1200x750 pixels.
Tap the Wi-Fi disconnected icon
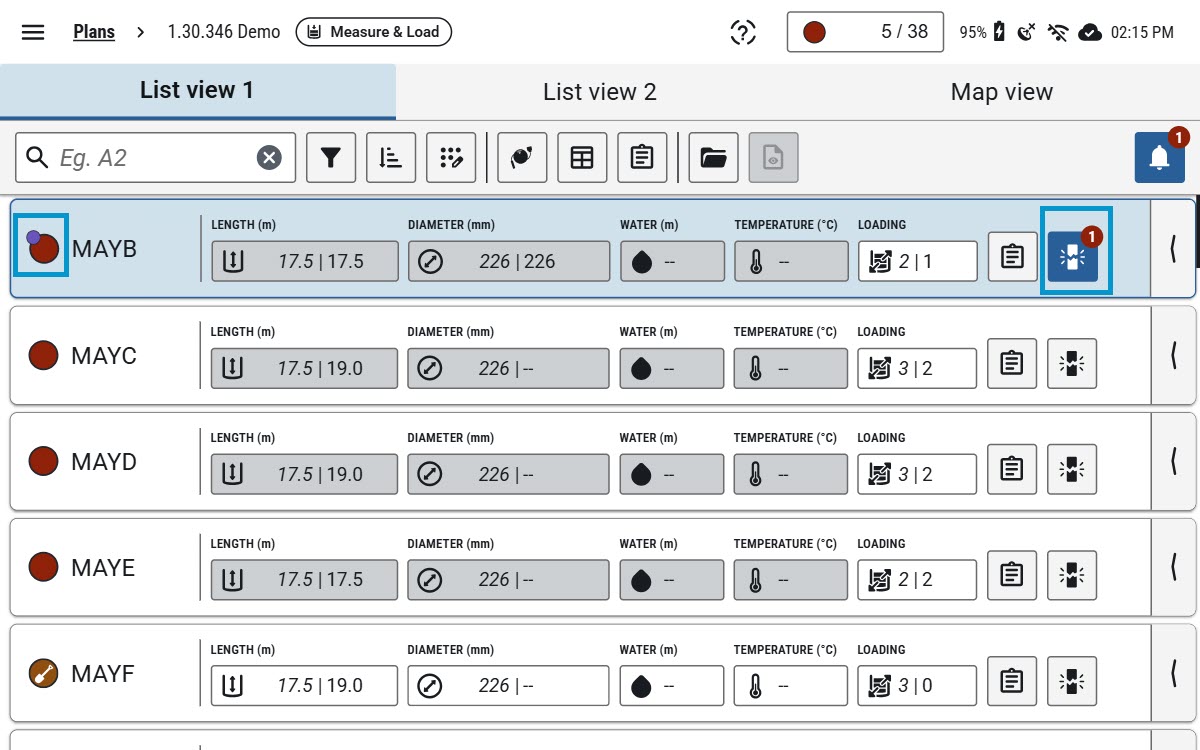[1058, 32]
